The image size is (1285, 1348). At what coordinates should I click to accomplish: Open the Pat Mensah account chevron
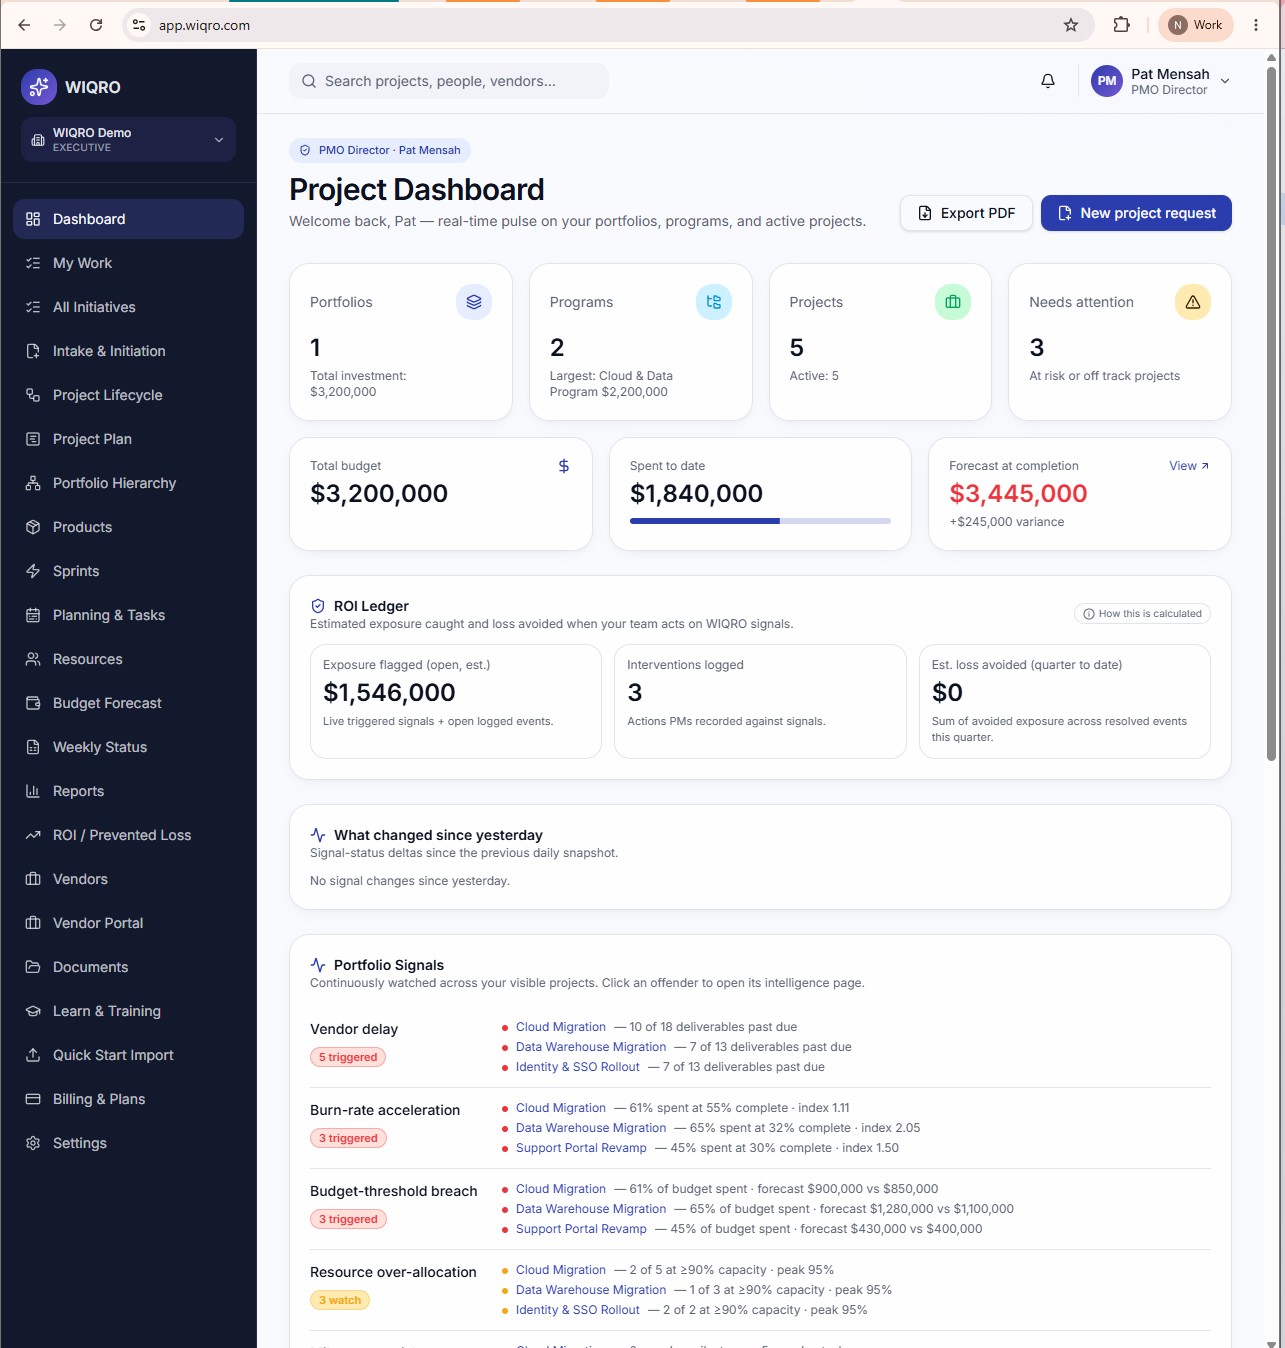1225,81
